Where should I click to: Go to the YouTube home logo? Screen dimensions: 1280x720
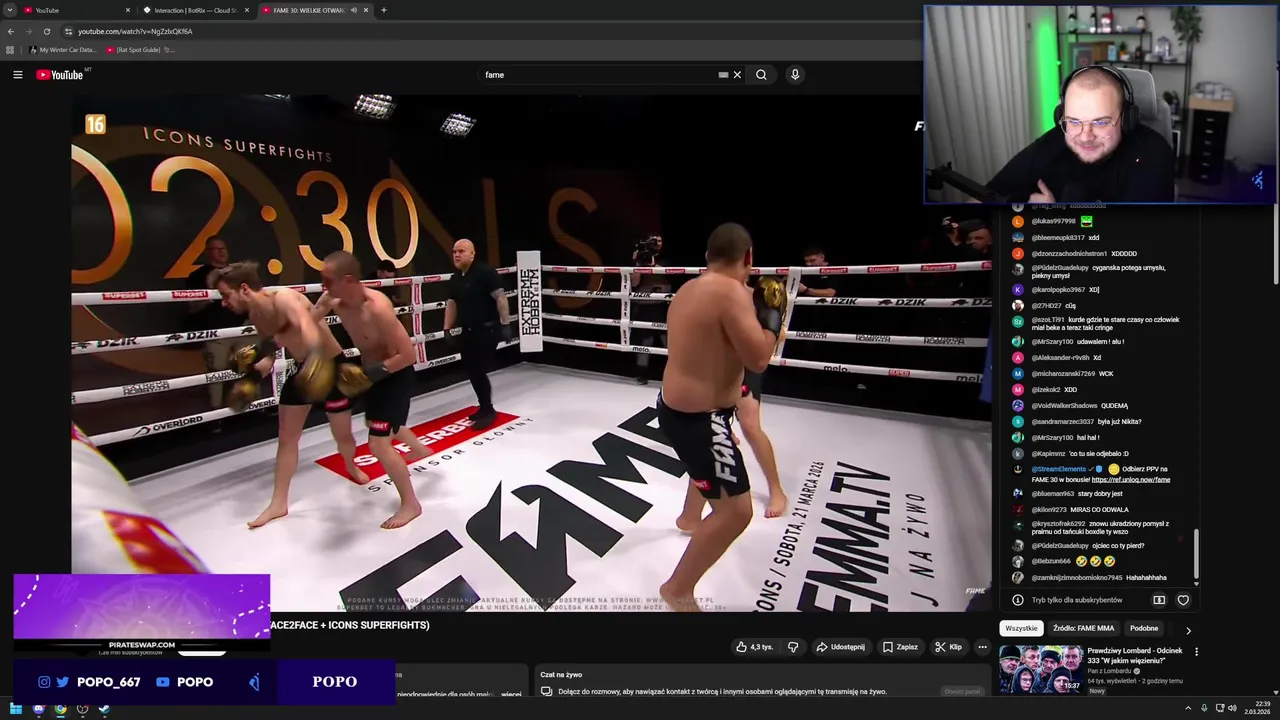point(60,75)
